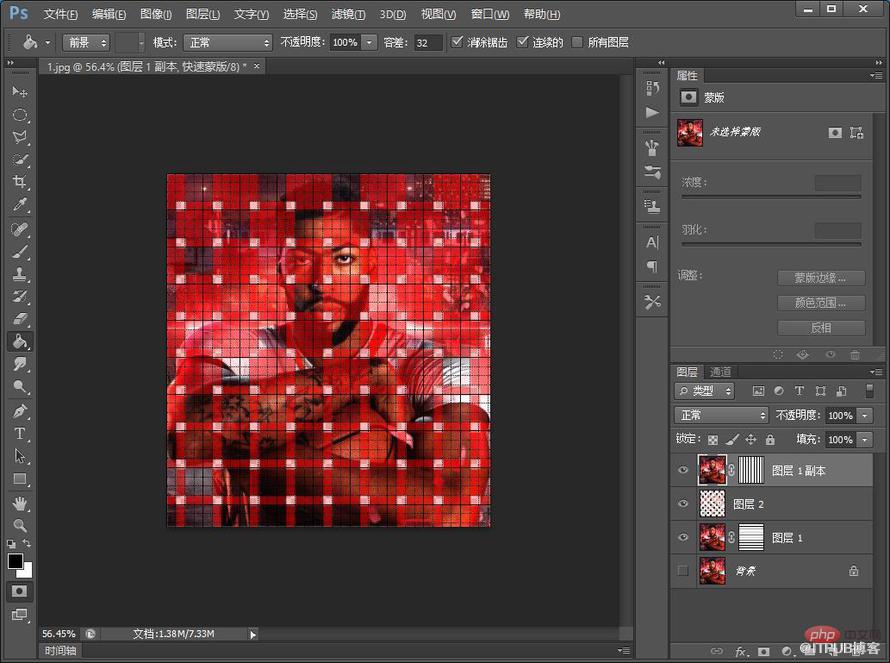Select the 图层 1 layer mask thumbnail
This screenshot has width=890, height=663.
tap(750, 537)
